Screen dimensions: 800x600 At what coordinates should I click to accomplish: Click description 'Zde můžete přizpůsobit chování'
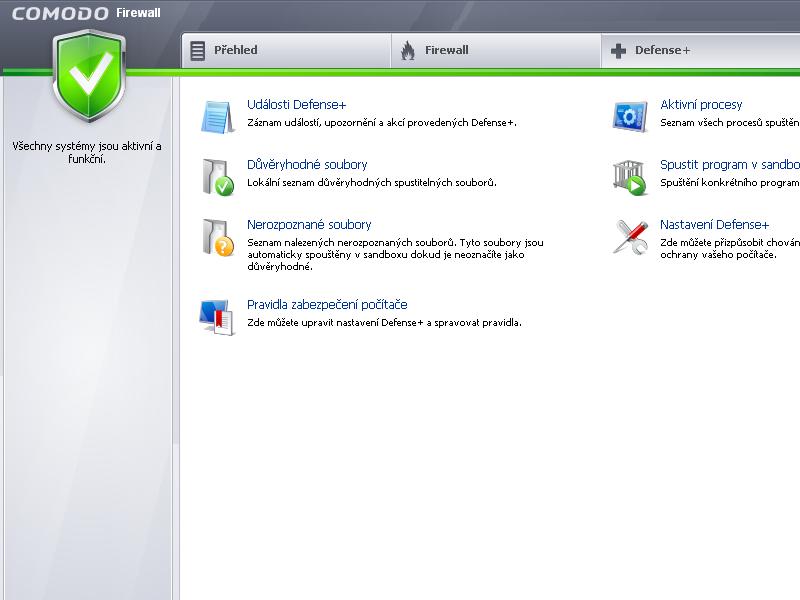coord(730,243)
